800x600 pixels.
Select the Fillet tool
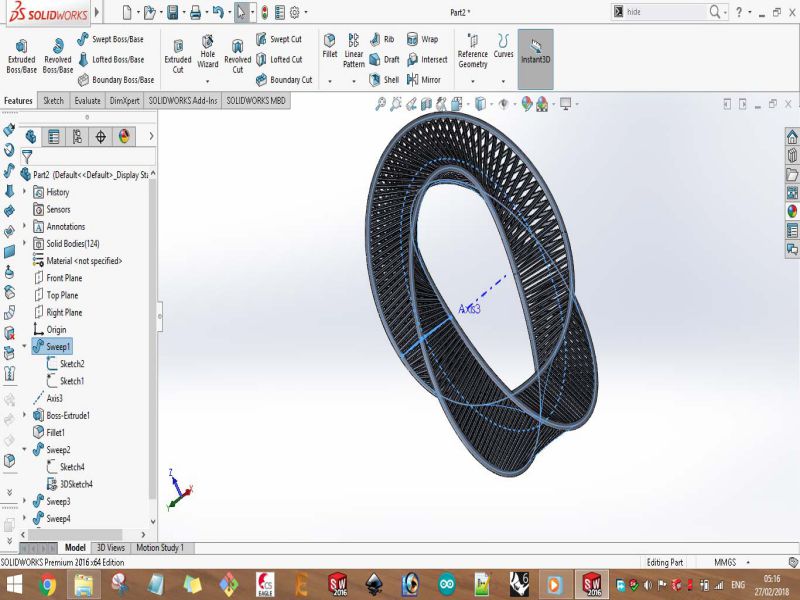click(x=330, y=46)
